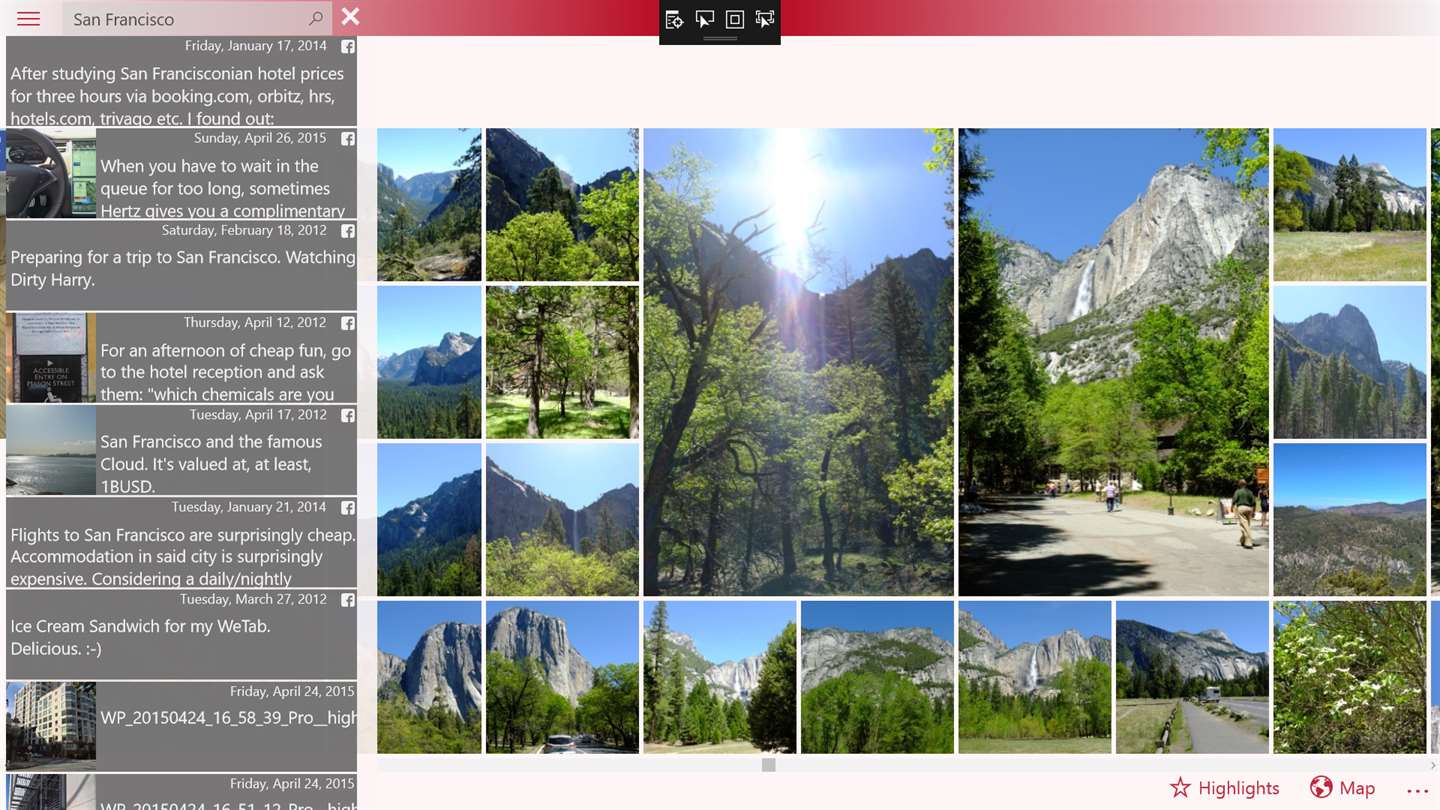Open the grassy meadow with pines photo
Viewport: 1440px width, 810px height.
(1350, 204)
